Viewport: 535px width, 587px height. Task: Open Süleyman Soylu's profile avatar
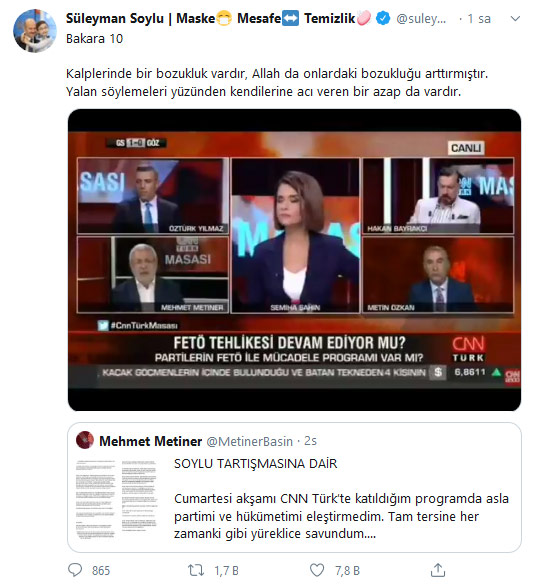tap(34, 31)
